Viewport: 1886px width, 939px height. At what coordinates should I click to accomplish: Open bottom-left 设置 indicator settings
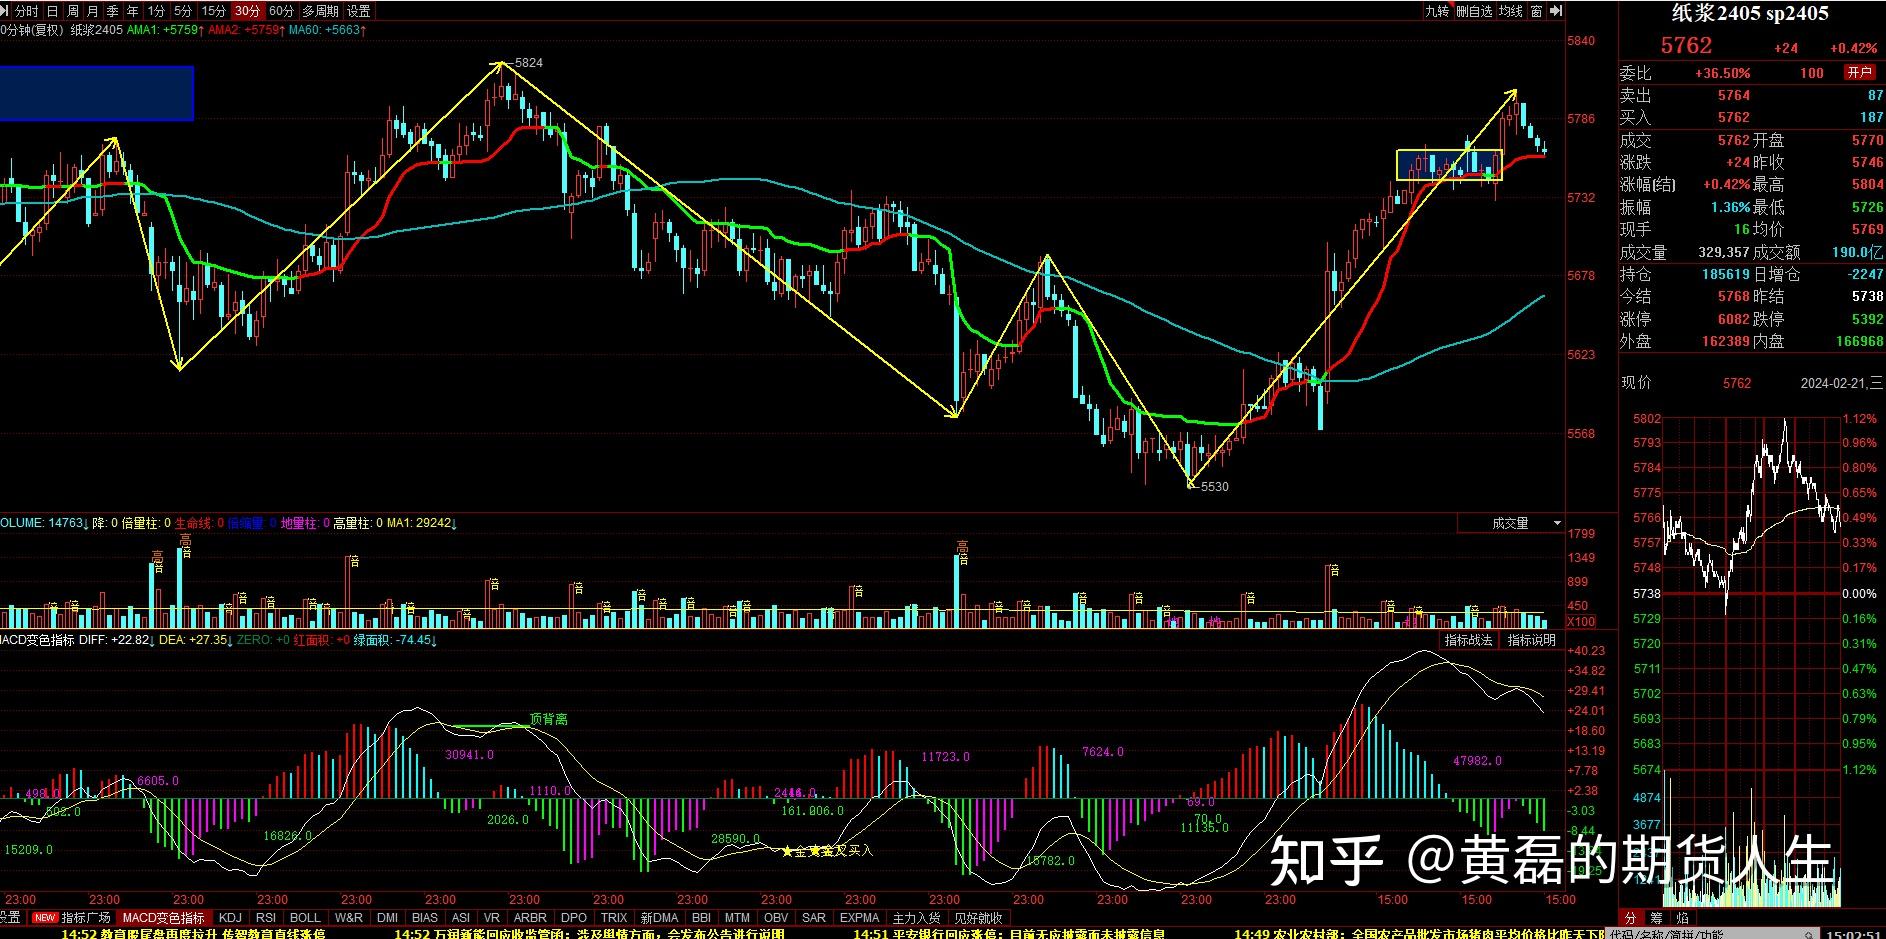pos(10,917)
